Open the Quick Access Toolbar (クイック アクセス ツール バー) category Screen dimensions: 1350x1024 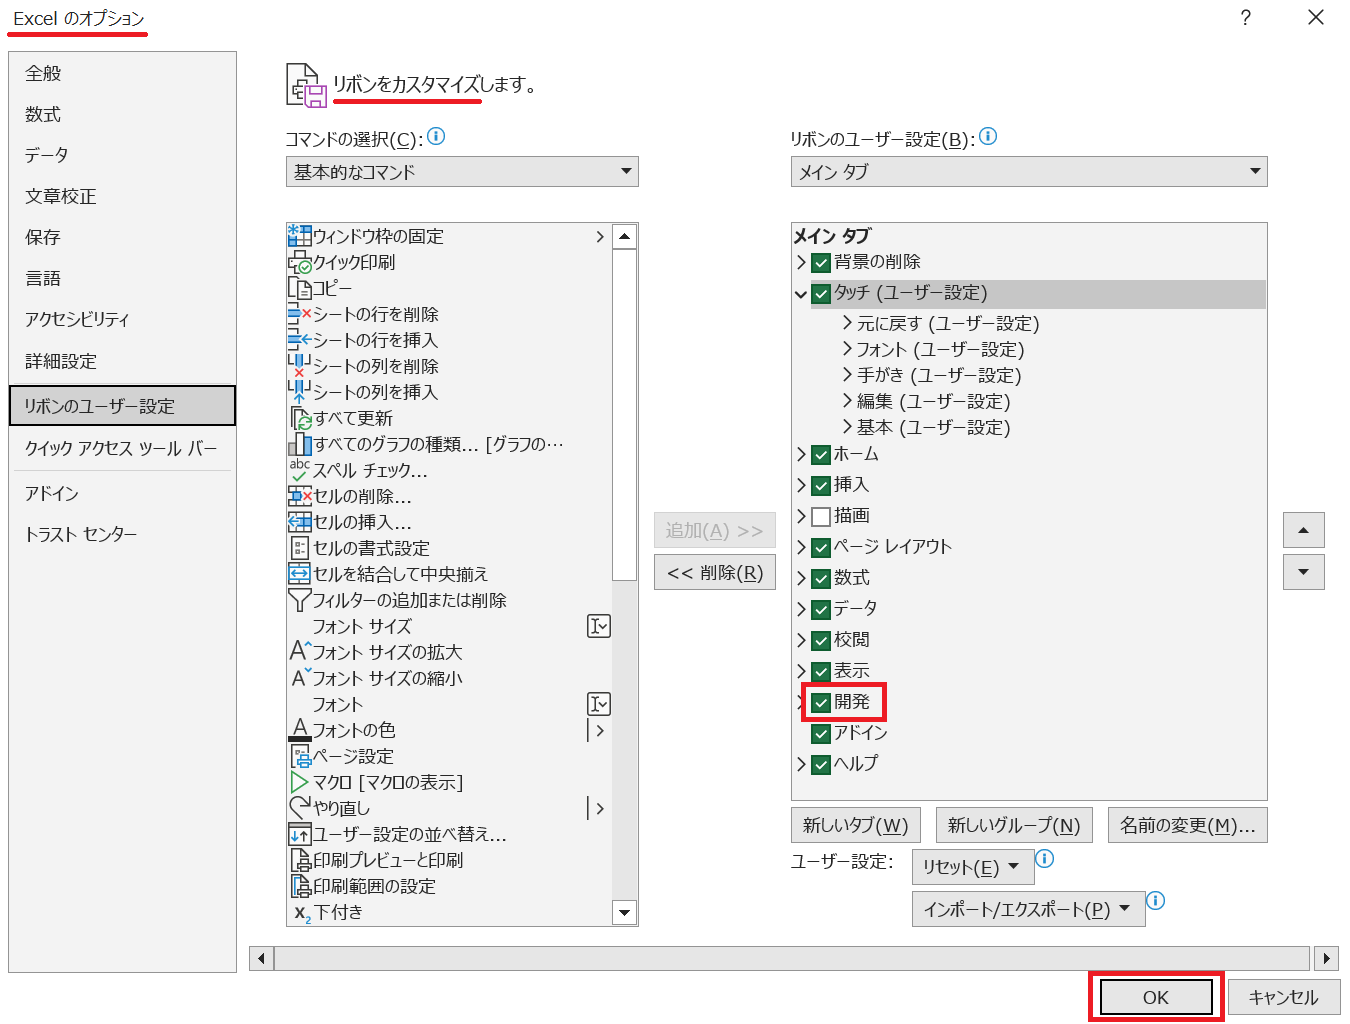click(121, 448)
